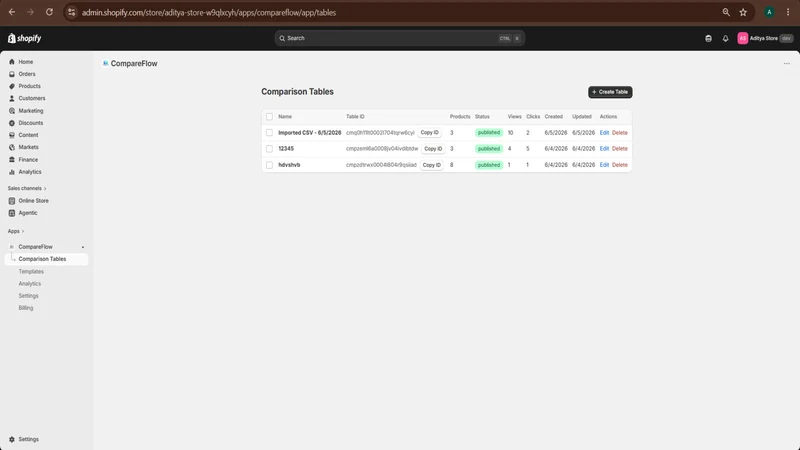Copy ID for 12345 table
Image resolution: width=800 pixels, height=450 pixels.
[x=433, y=149]
